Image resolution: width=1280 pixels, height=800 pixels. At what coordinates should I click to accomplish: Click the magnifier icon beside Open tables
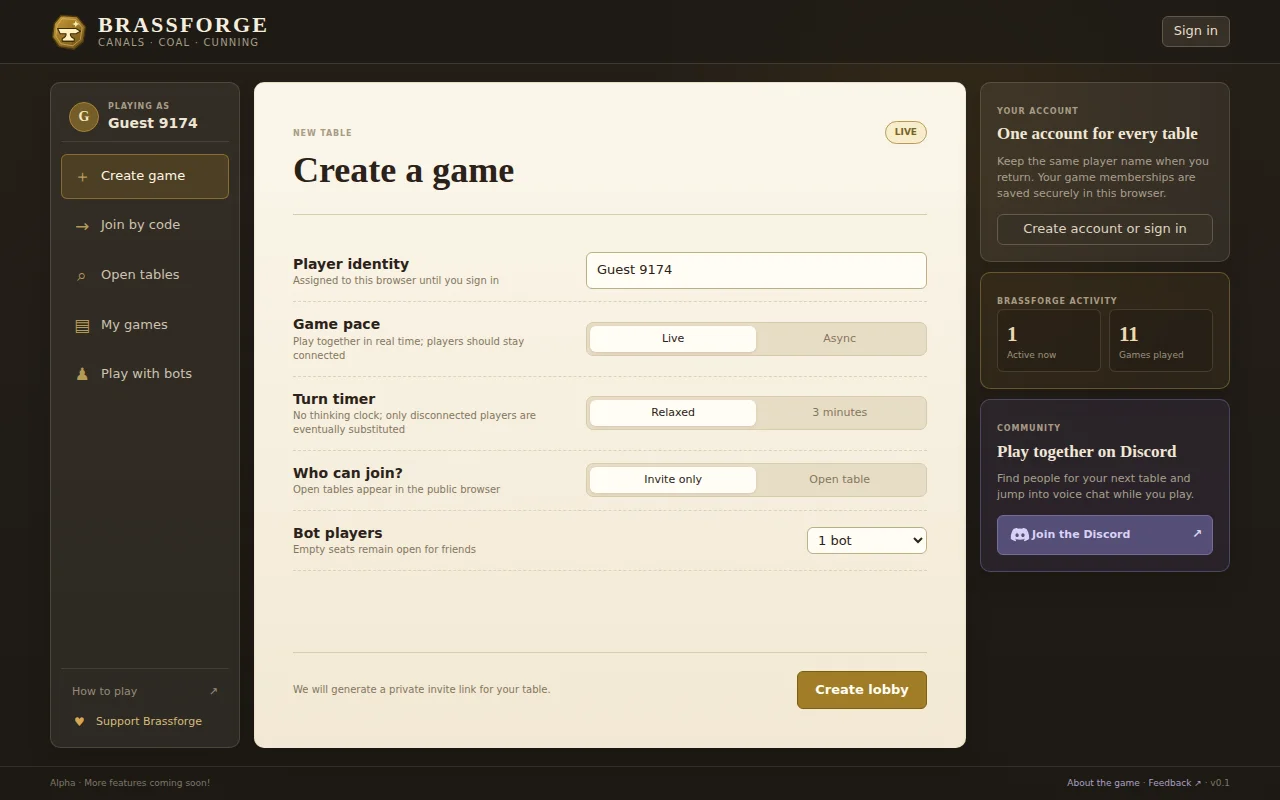click(x=82, y=275)
